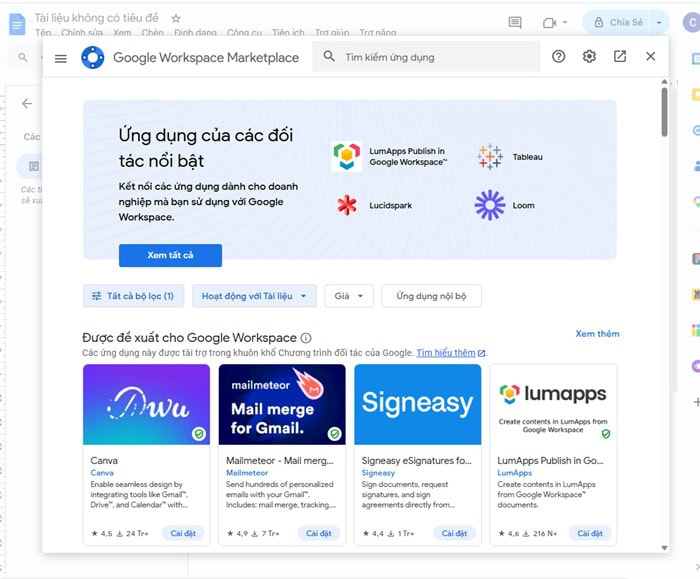The image size is (700, 579).
Task: Click the Google Workspace Marketplace logo
Action: click(92, 58)
